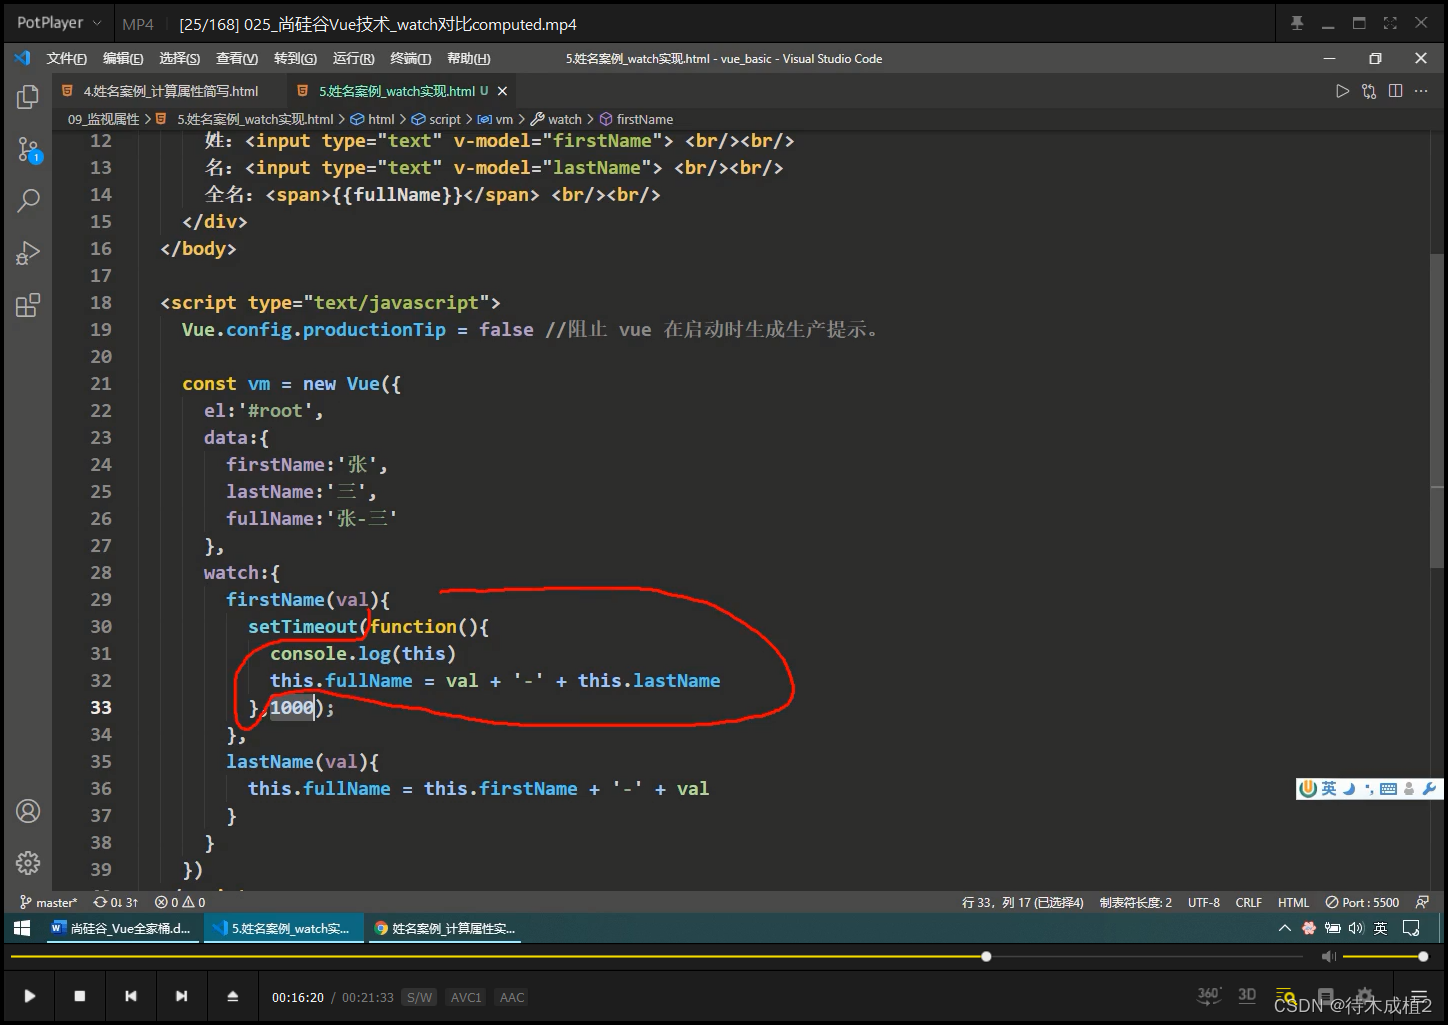Screen dimensions: 1448x1025
Task: Open the Windows notification center icon
Action: 1411,928
